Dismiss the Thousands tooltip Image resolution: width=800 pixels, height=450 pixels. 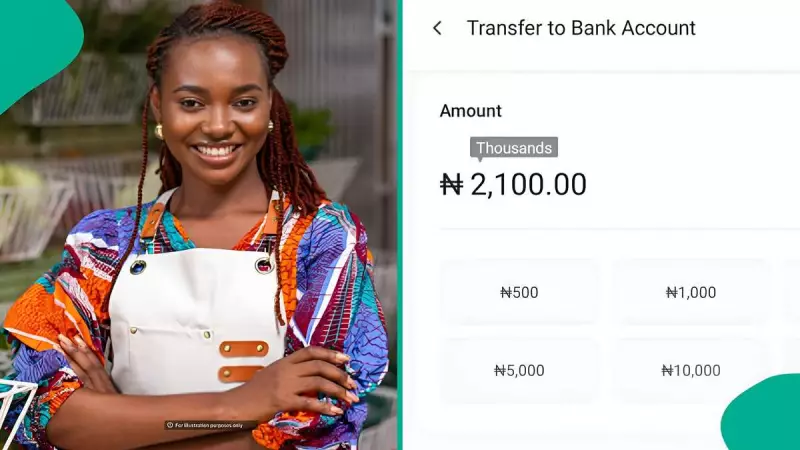coord(514,148)
